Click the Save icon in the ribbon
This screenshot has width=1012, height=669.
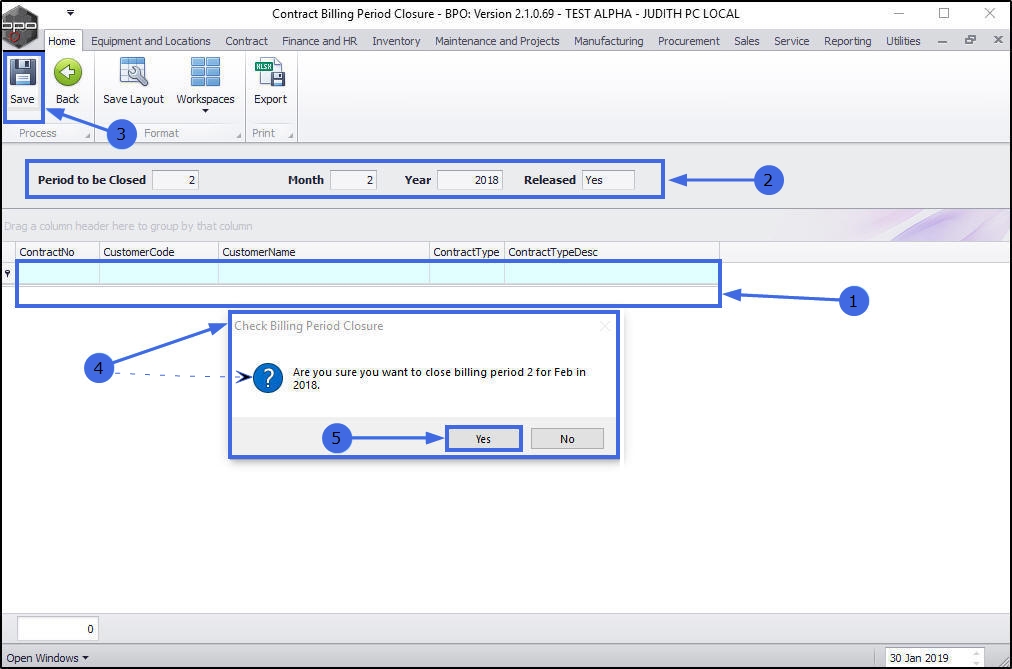pos(23,72)
